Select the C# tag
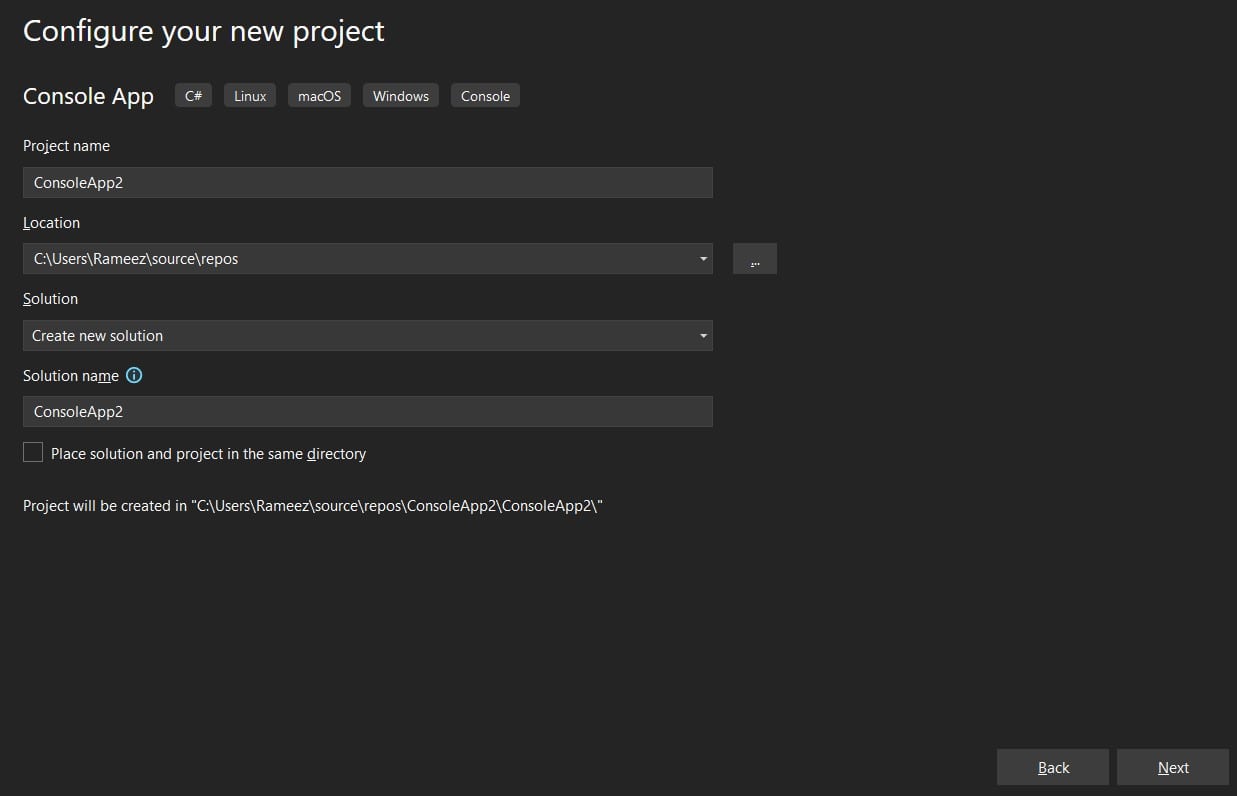The width and height of the screenshot is (1237, 796). coord(193,96)
